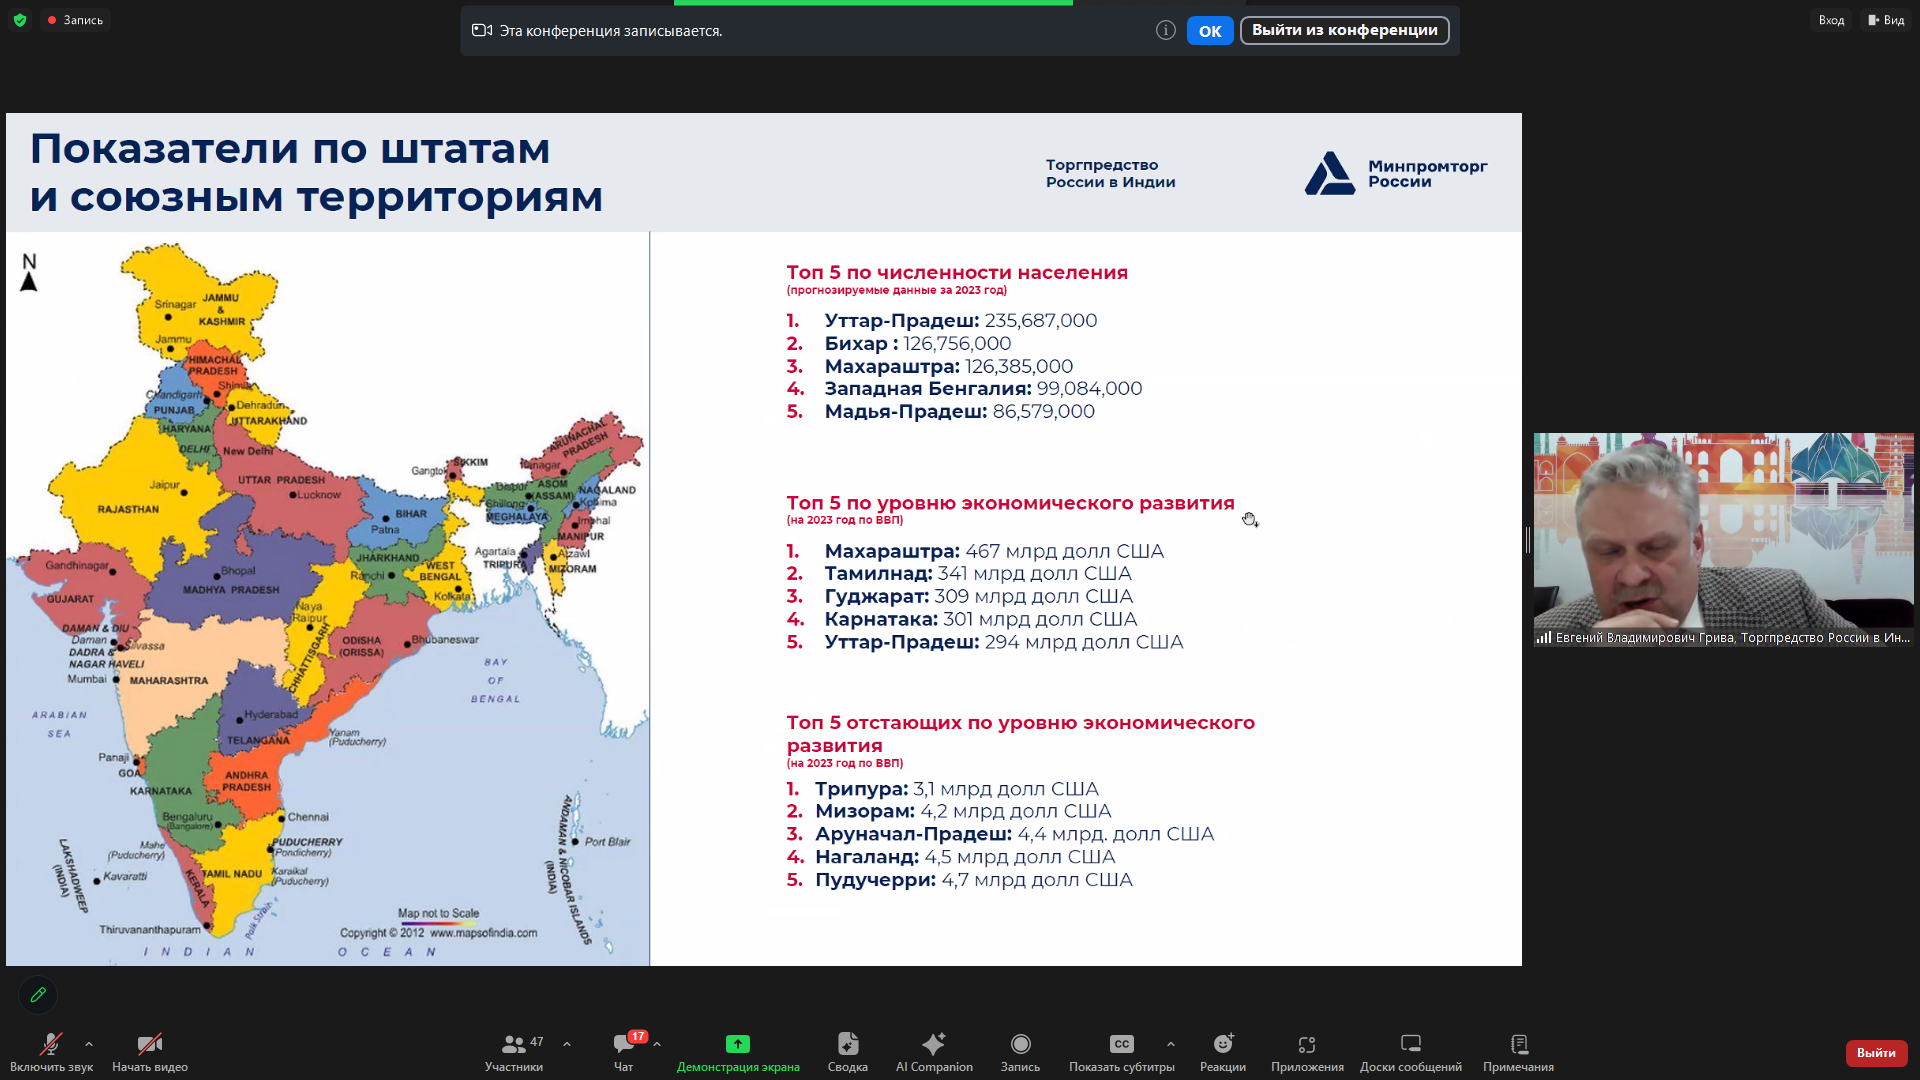Unmute with the Включить звук microphone icon

(x=50, y=1044)
